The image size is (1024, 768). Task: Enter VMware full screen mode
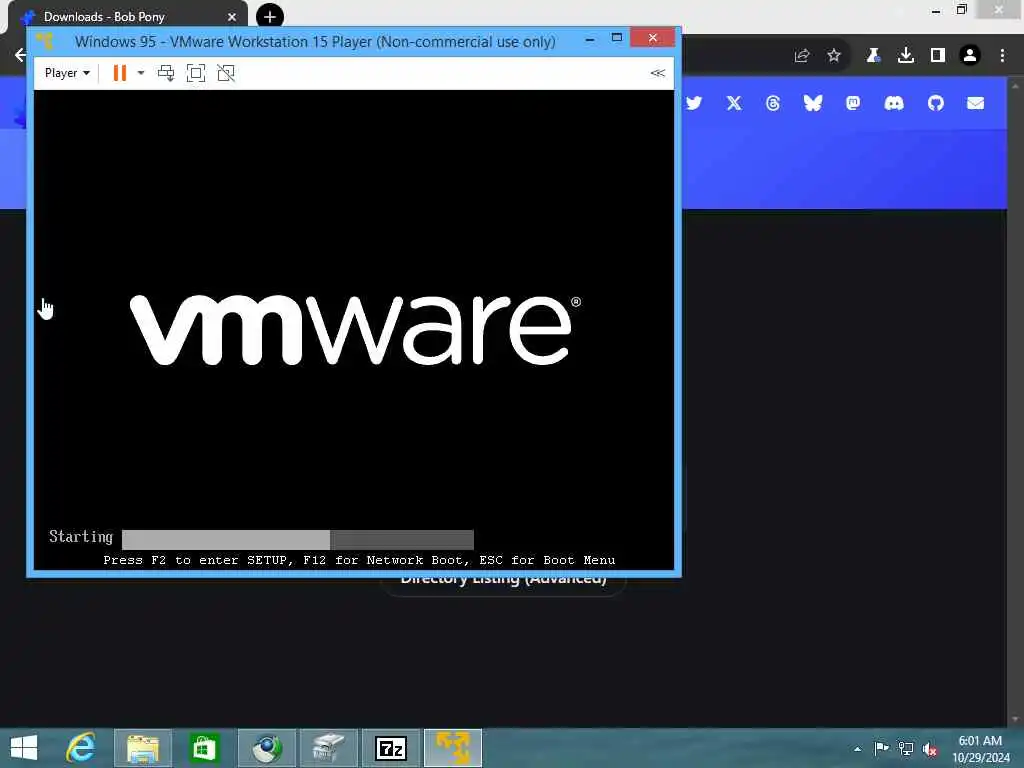(195, 72)
